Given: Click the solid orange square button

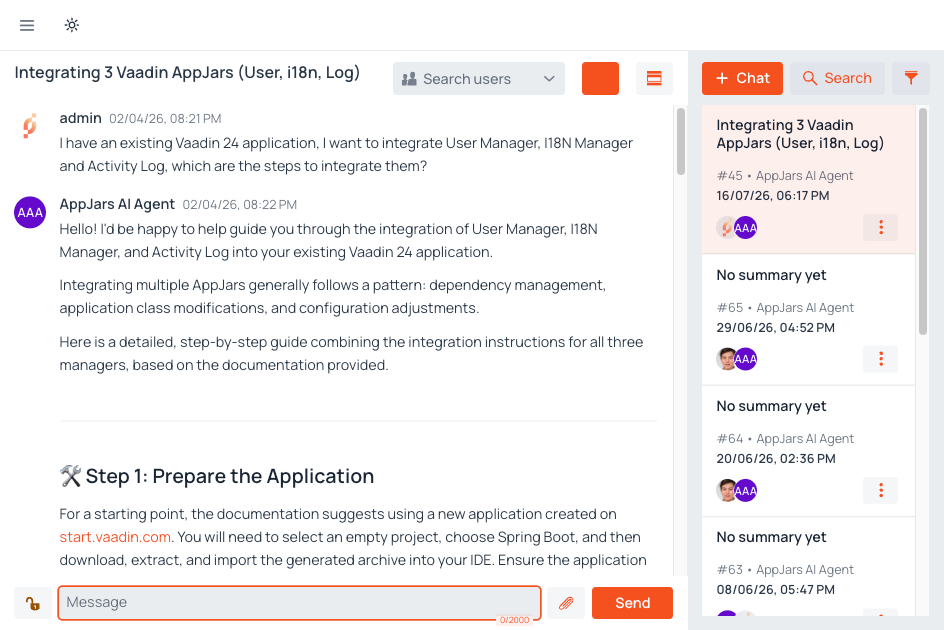Looking at the screenshot, I should 600,78.
